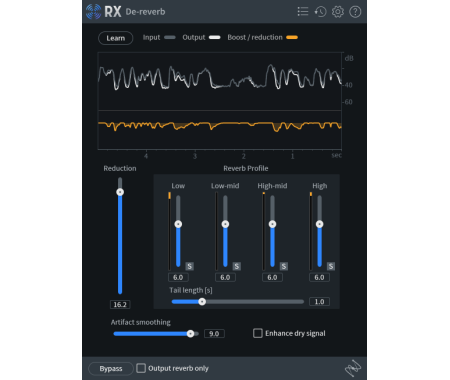450x380 pixels.
Task: Click the iZotope logo in footer
Action: pyautogui.click(x=353, y=368)
